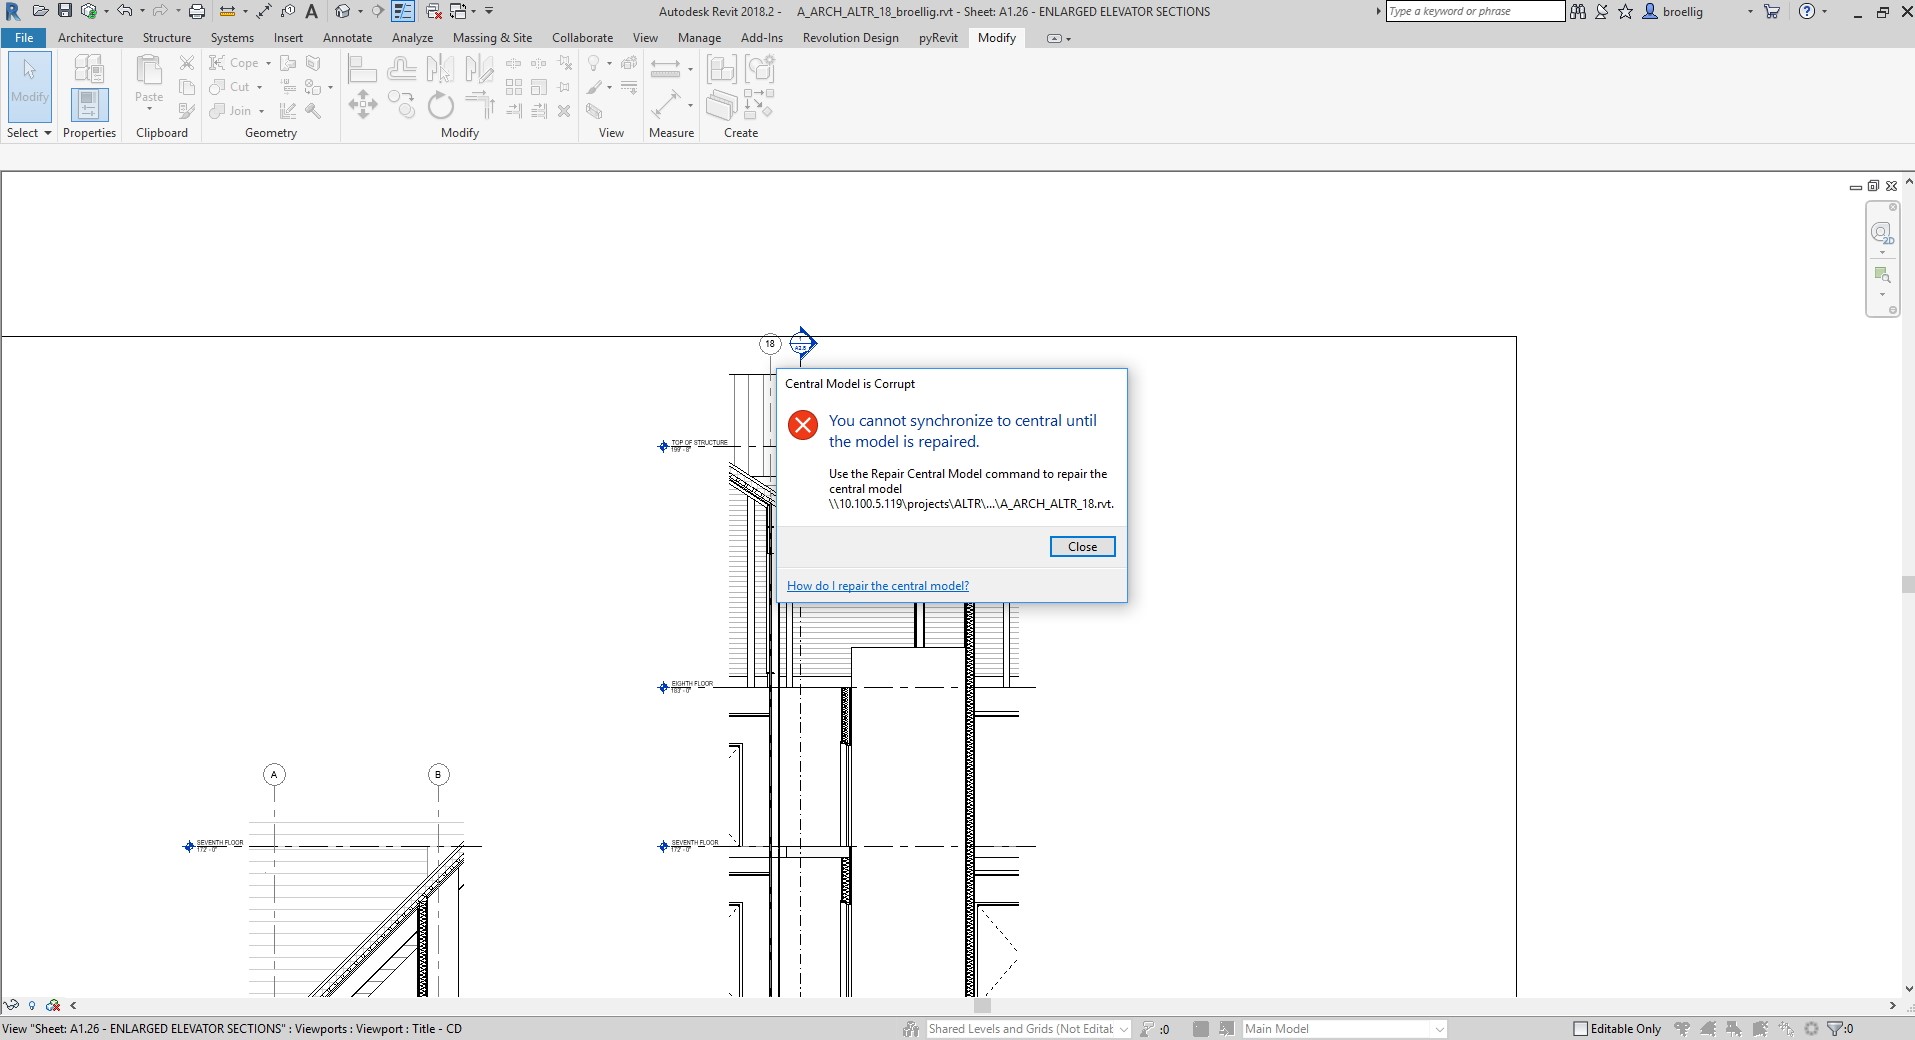Open the pyRevit ribbon tab
Screen dimensions: 1915x1040
(x=938, y=38)
